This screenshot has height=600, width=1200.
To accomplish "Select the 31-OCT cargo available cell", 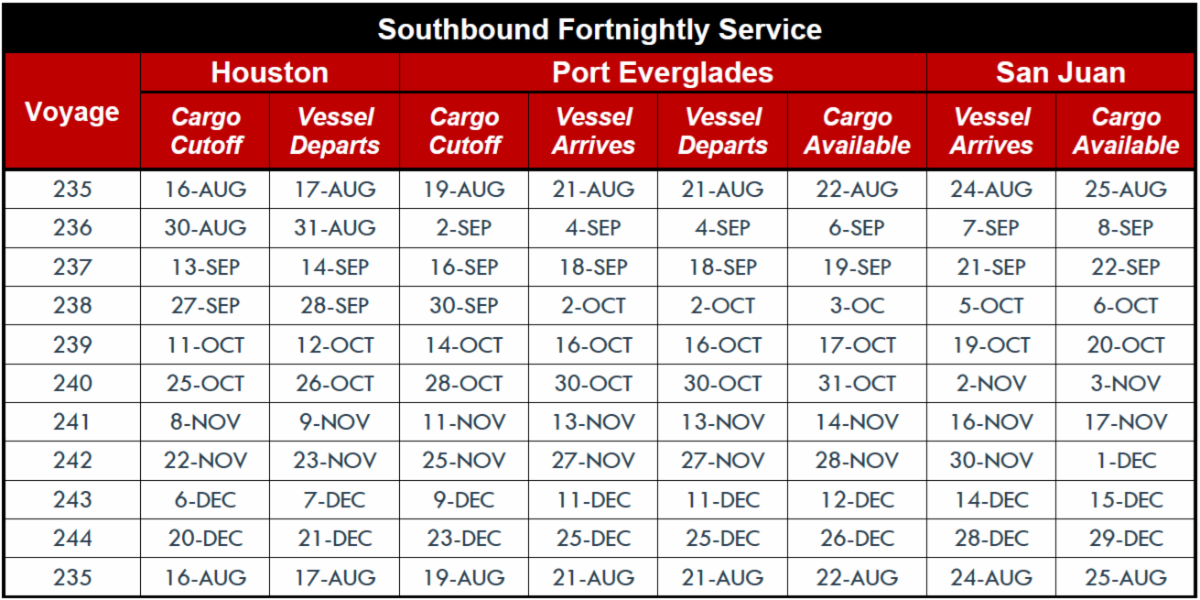I will pos(857,383).
